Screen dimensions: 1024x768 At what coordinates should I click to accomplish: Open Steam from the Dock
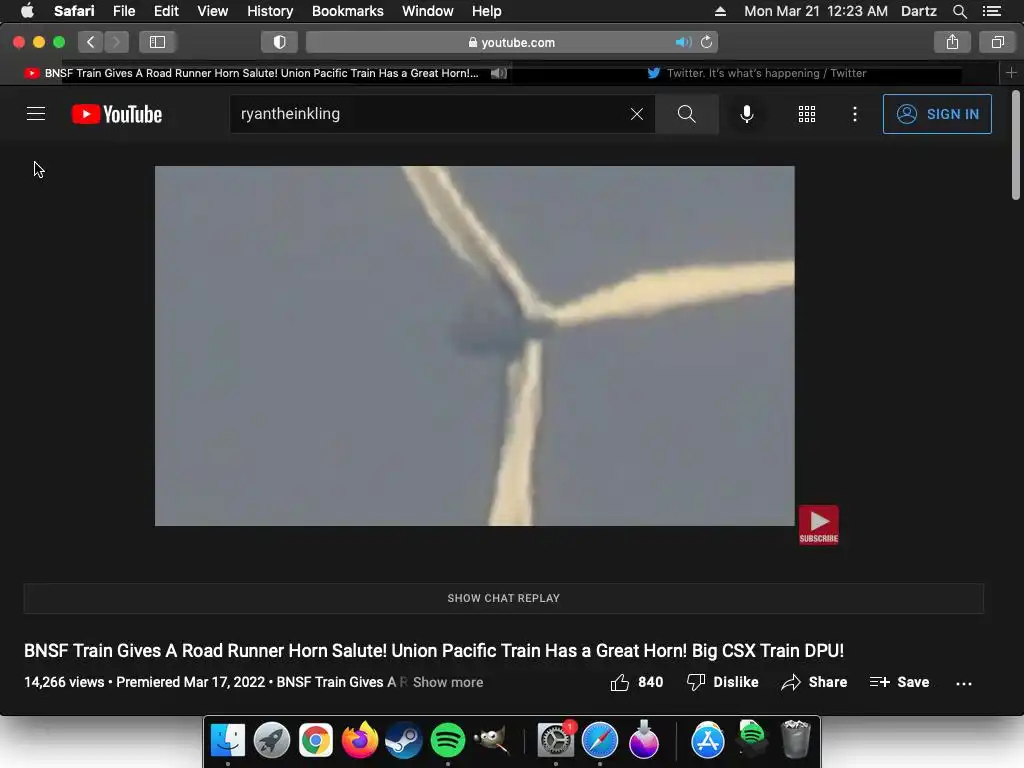pos(404,740)
